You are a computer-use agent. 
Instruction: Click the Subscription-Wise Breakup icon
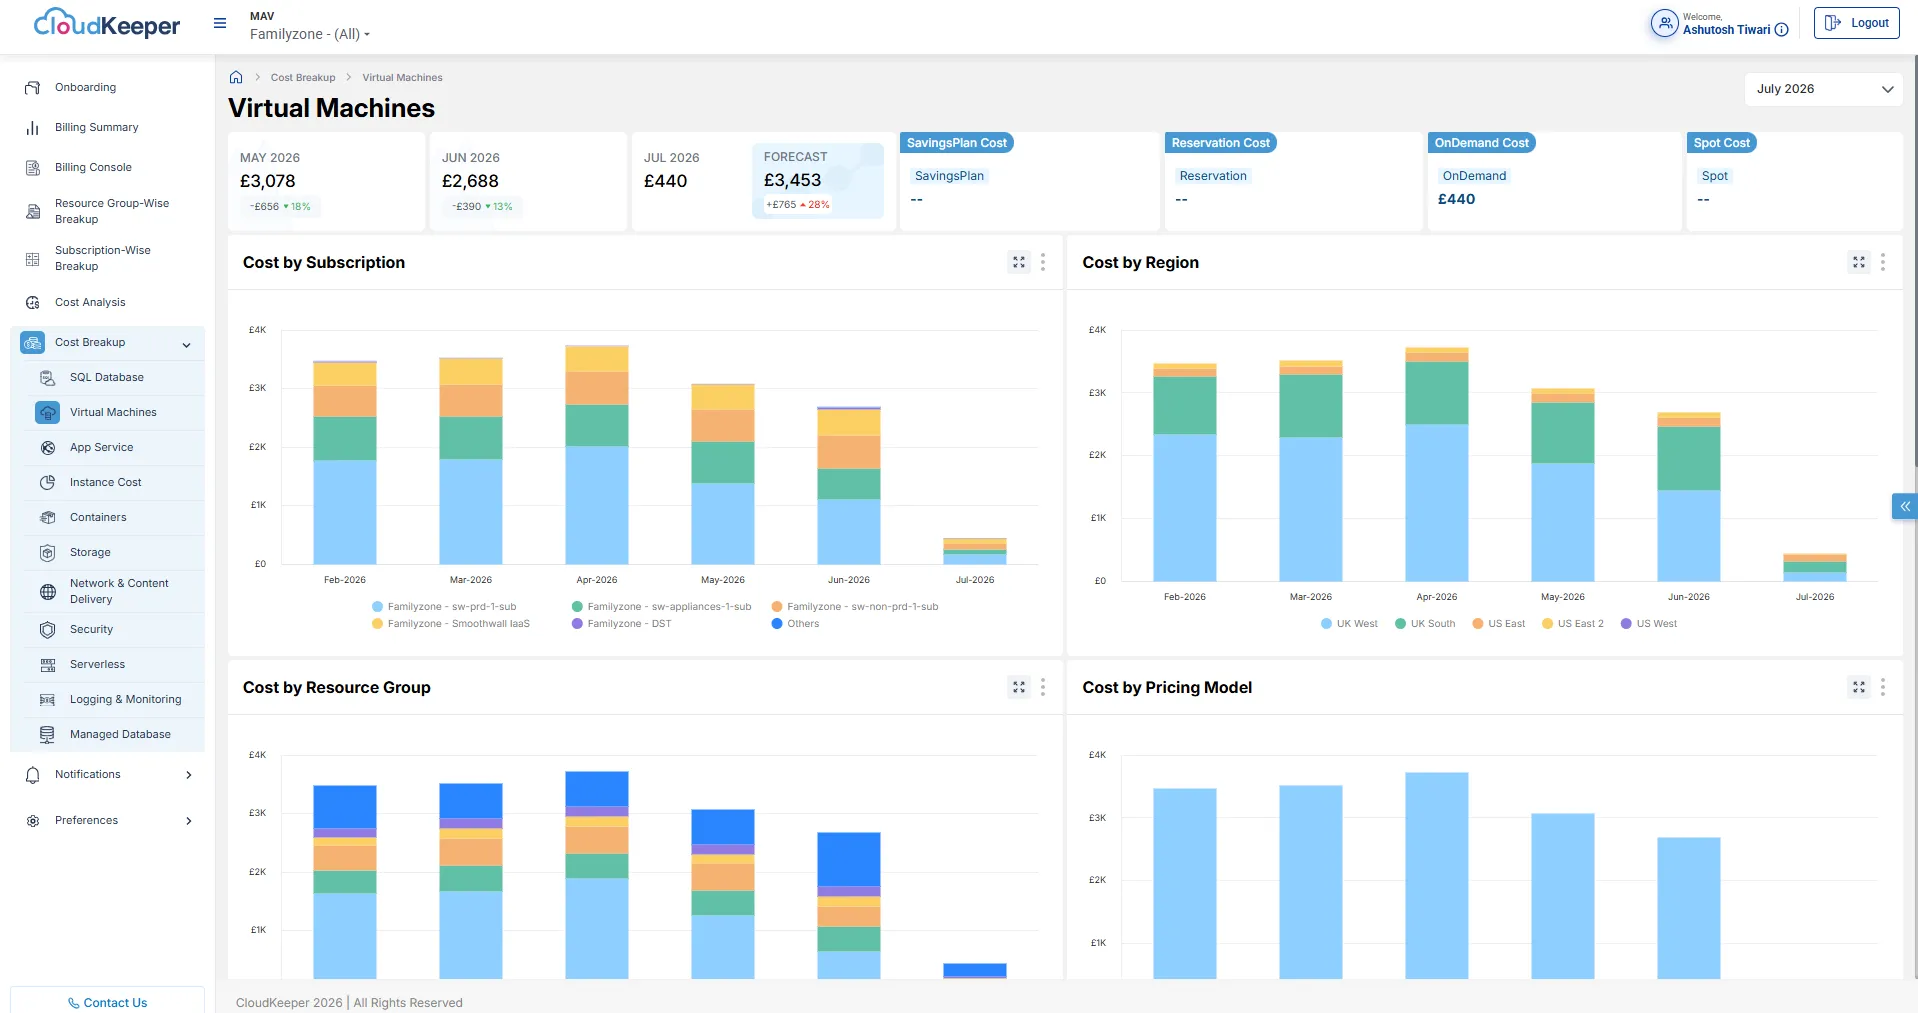33,259
